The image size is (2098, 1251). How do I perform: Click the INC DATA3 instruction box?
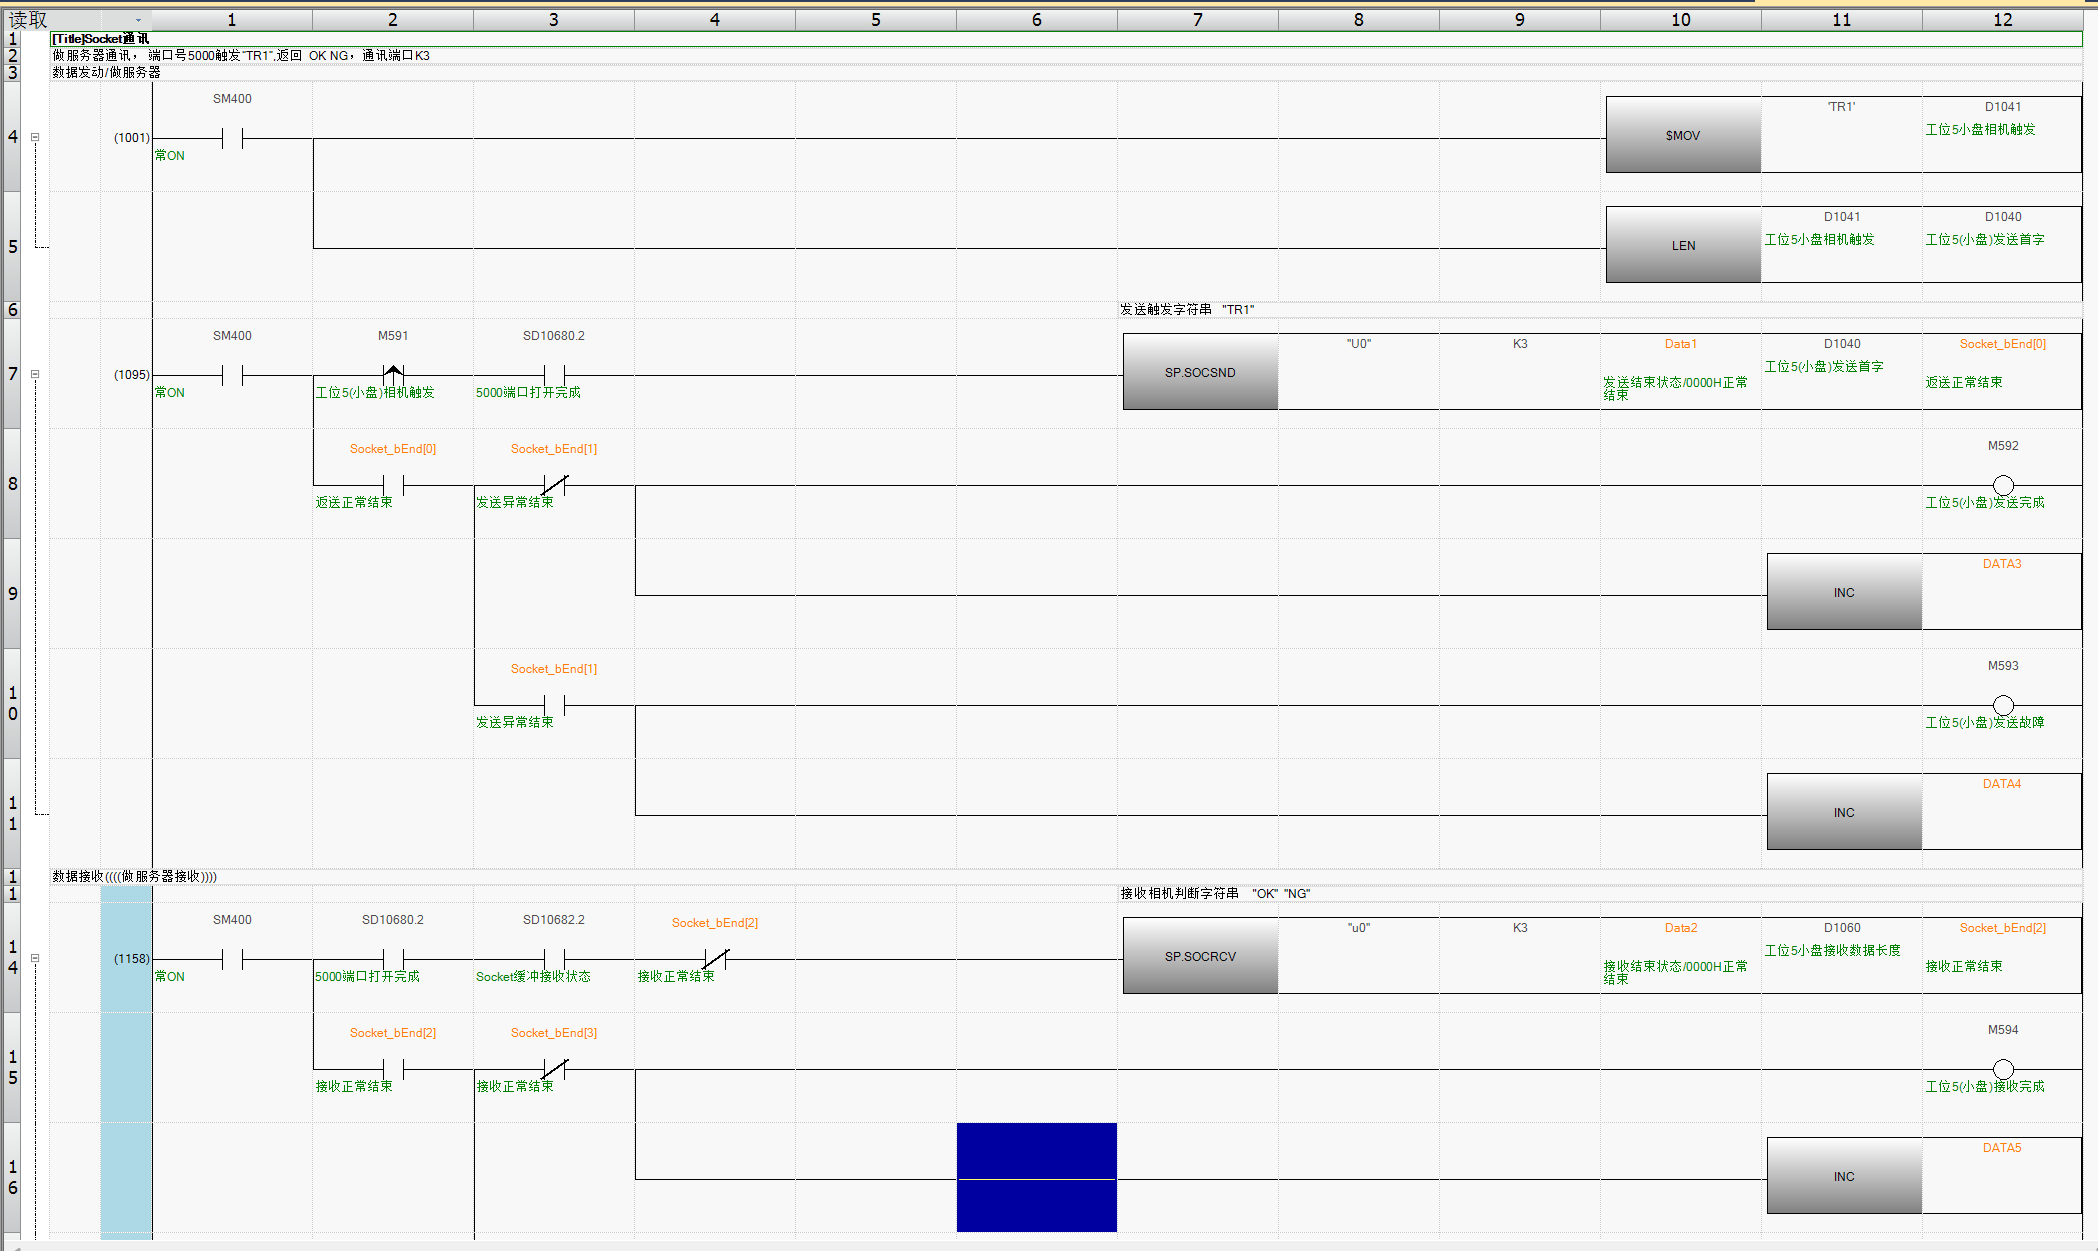tap(1843, 592)
